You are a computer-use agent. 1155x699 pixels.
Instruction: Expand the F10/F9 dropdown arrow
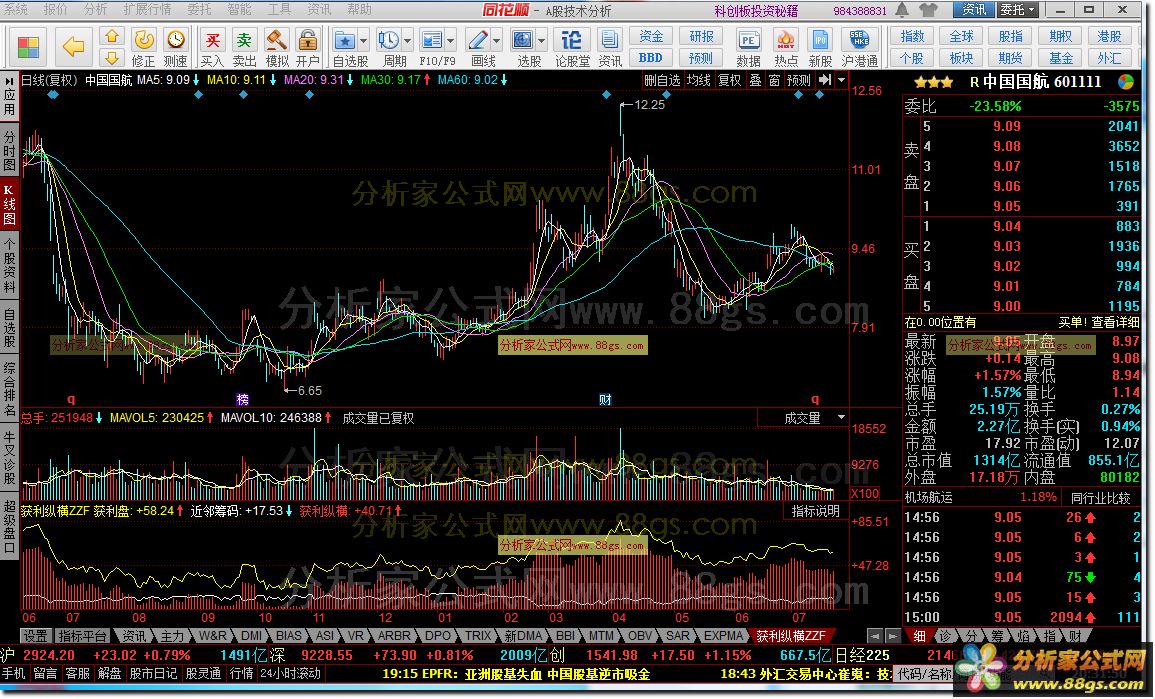tap(451, 41)
